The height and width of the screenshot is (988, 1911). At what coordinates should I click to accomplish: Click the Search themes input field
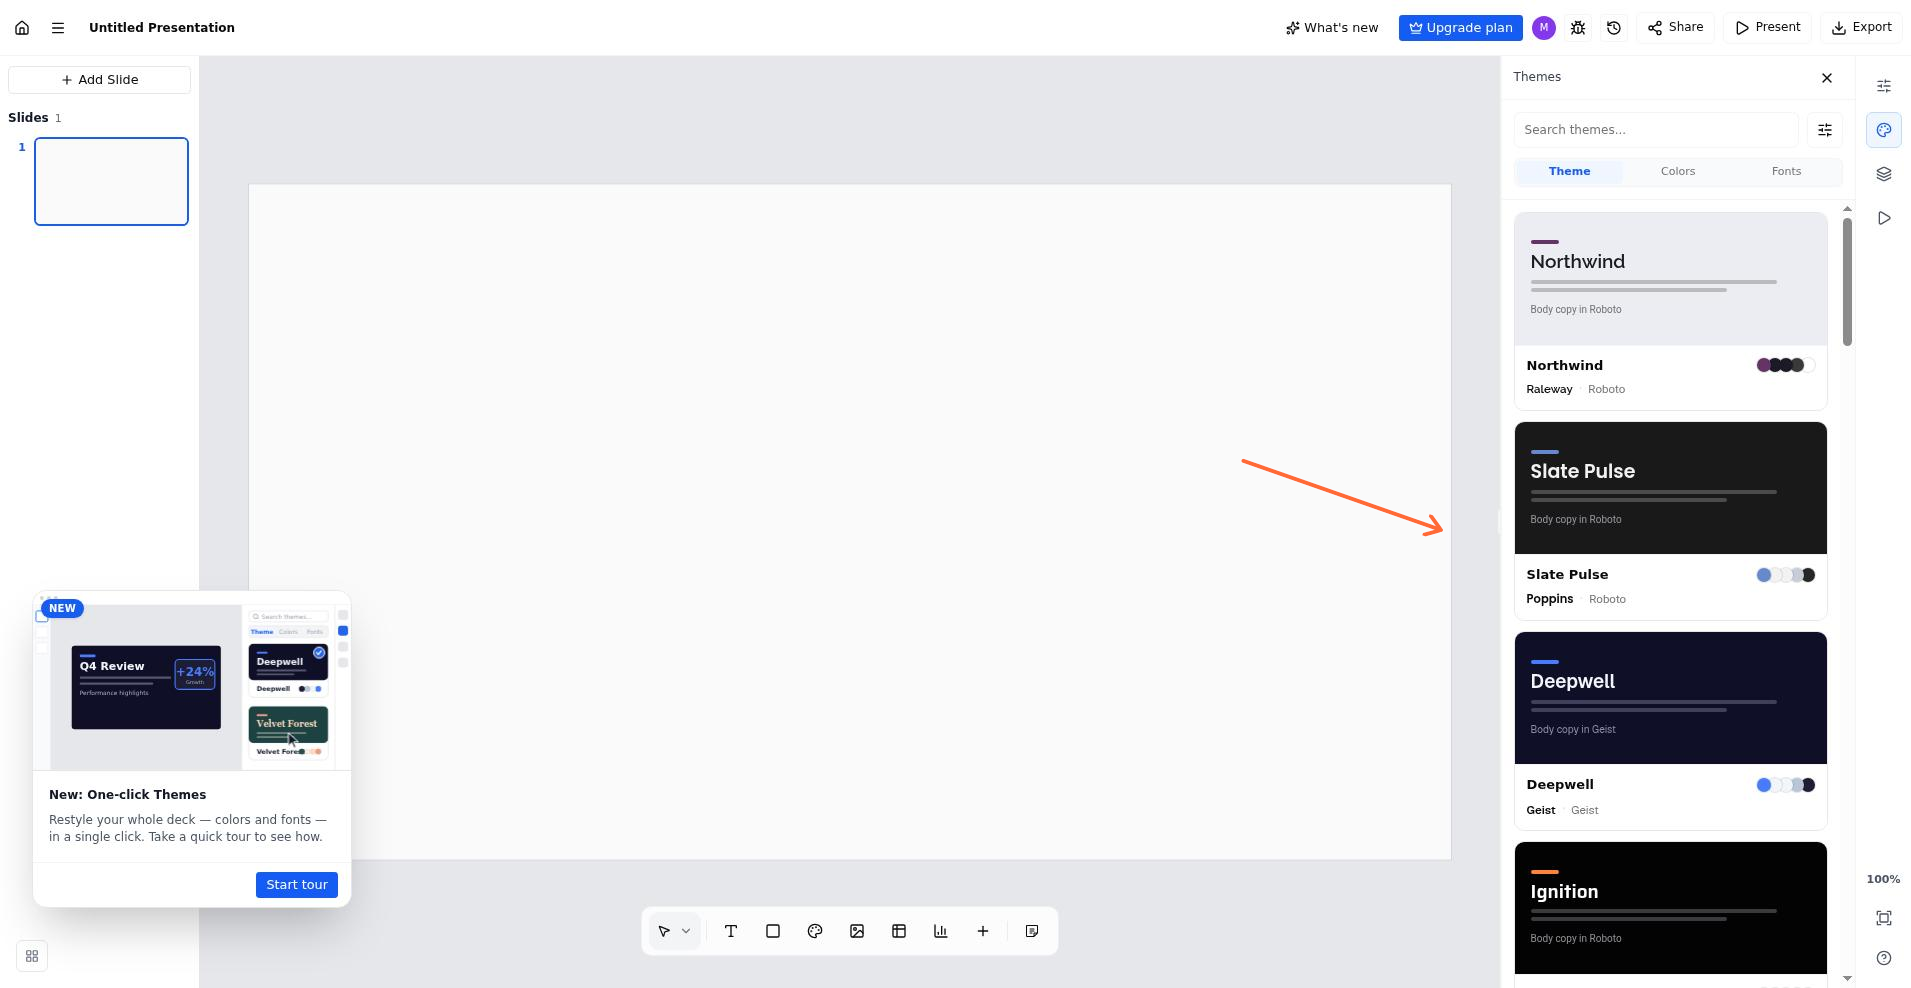pyautogui.click(x=1656, y=130)
